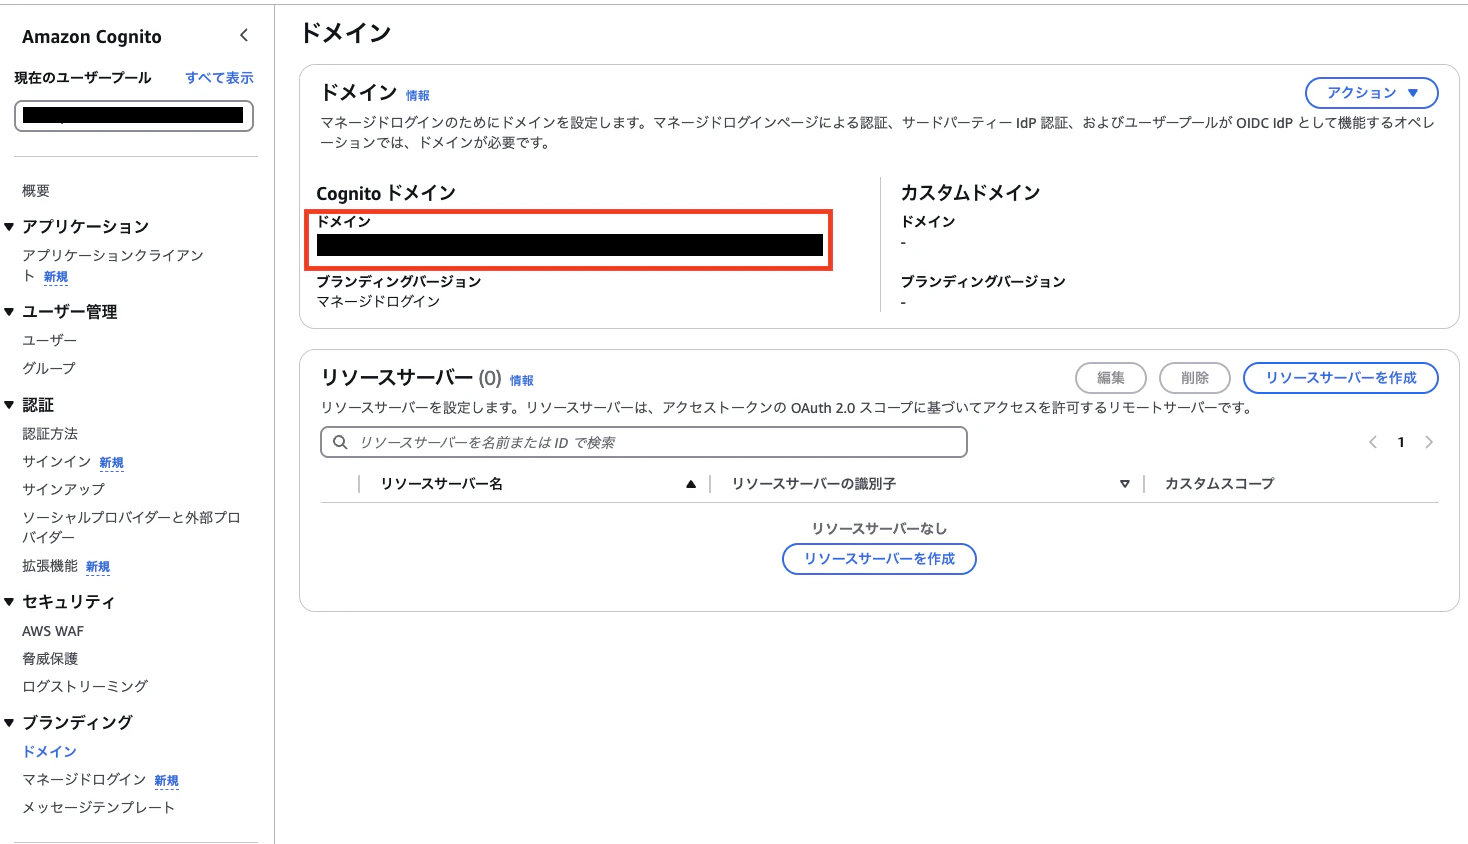Open メッセージテンプレート page
1468x844 pixels.
[x=98, y=808]
